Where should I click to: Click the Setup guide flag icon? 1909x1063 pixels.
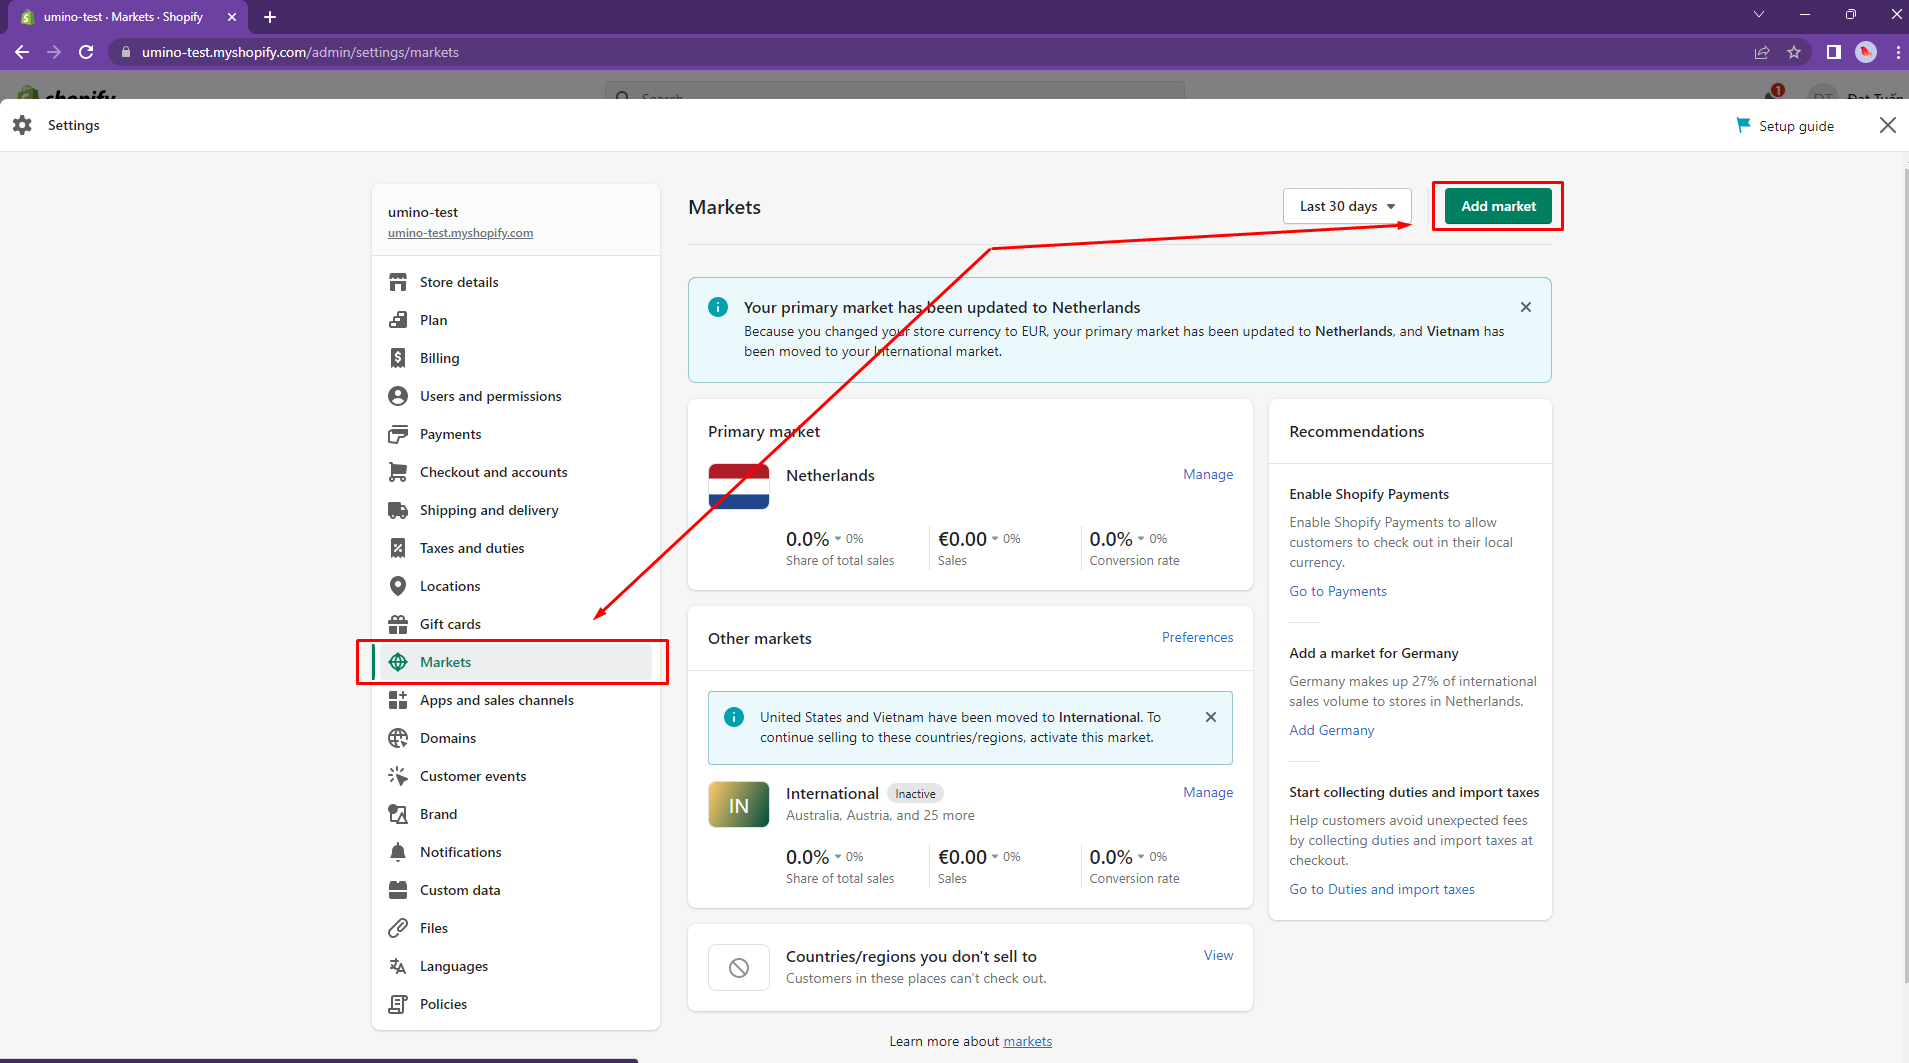(x=1743, y=125)
